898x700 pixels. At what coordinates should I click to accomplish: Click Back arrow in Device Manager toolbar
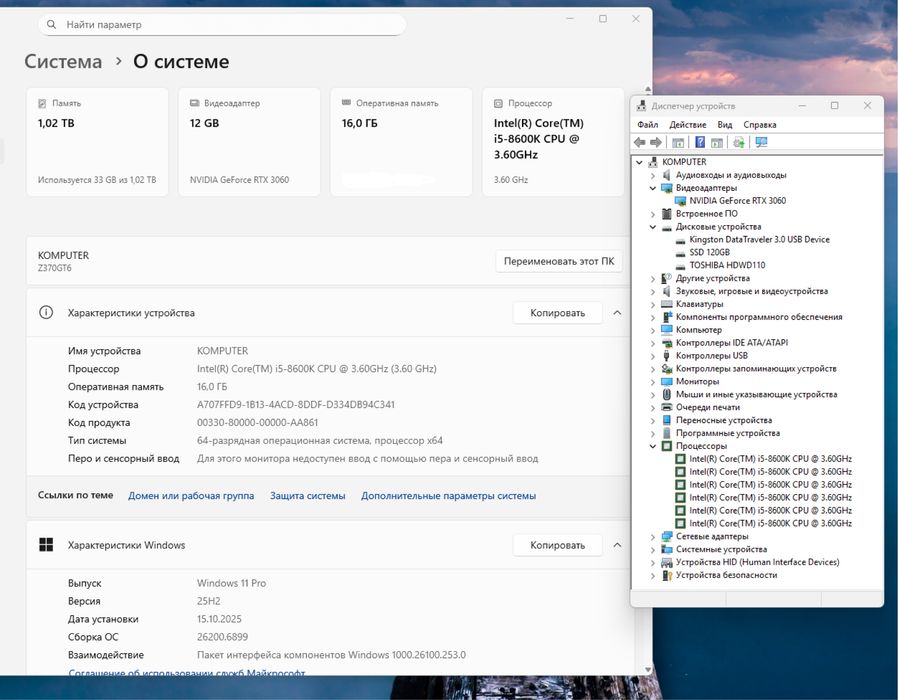pyautogui.click(x=640, y=142)
